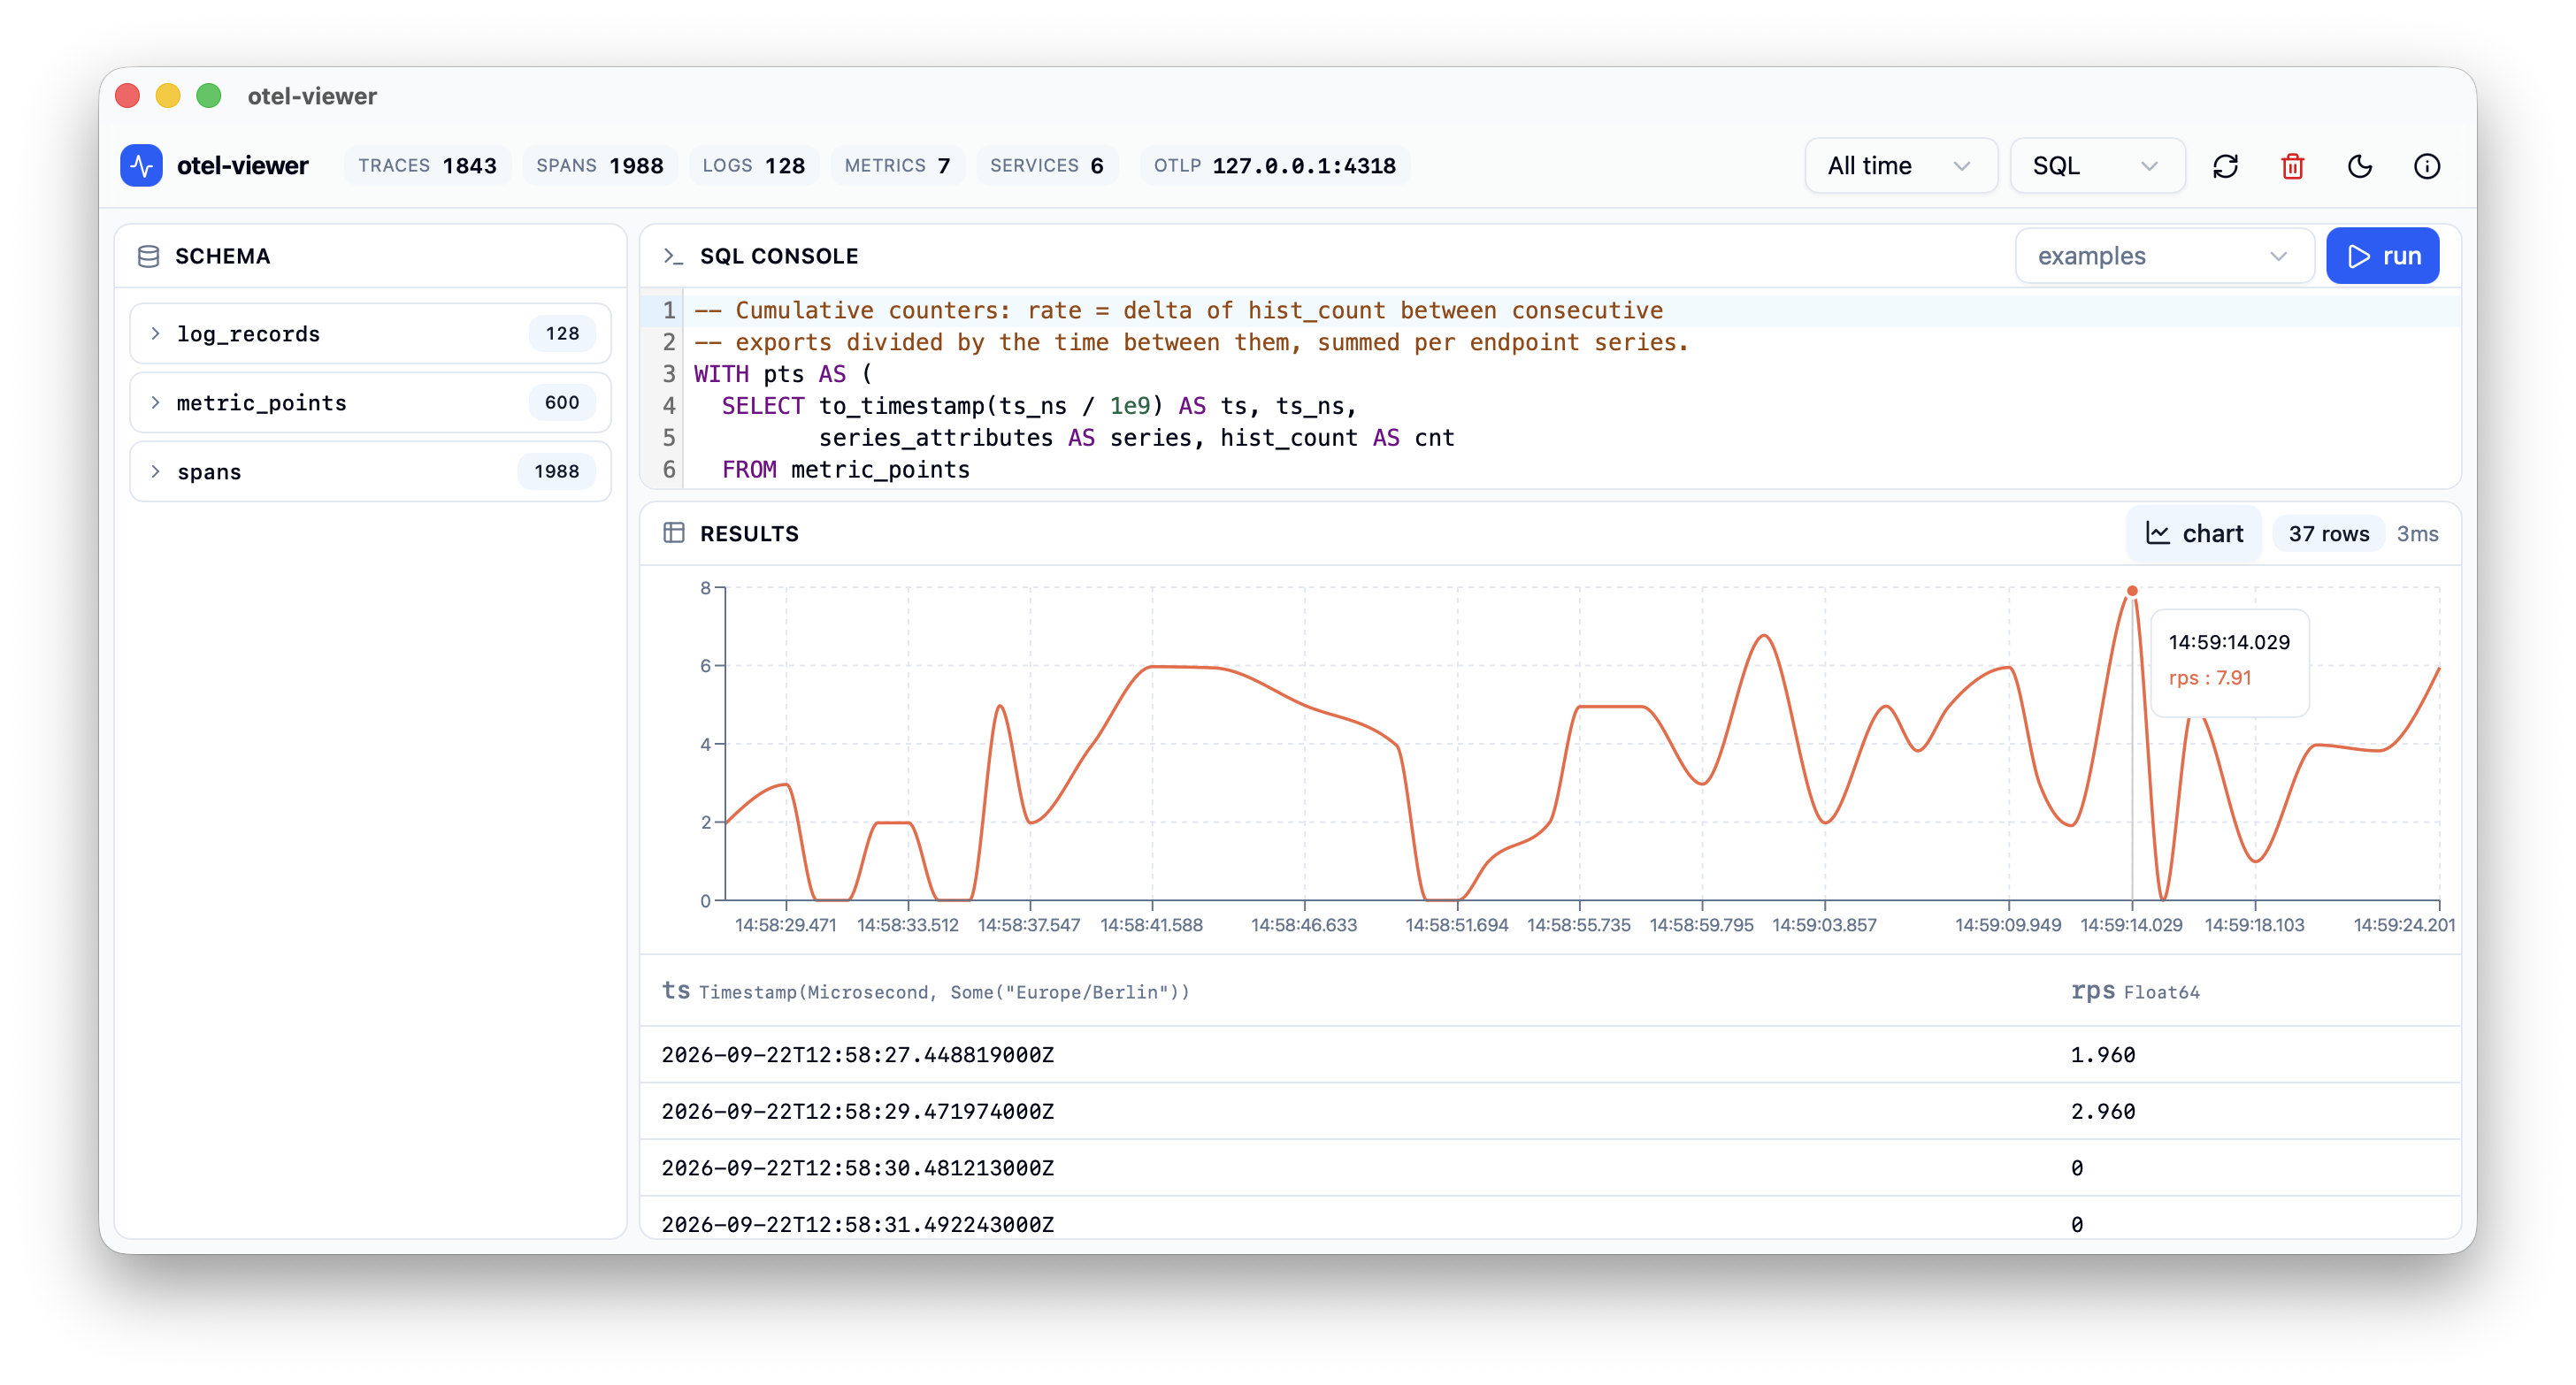Image resolution: width=2576 pixels, height=1385 pixels.
Task: Click the OTLP 127.0.0.1:4318 endpoint
Action: [1274, 166]
